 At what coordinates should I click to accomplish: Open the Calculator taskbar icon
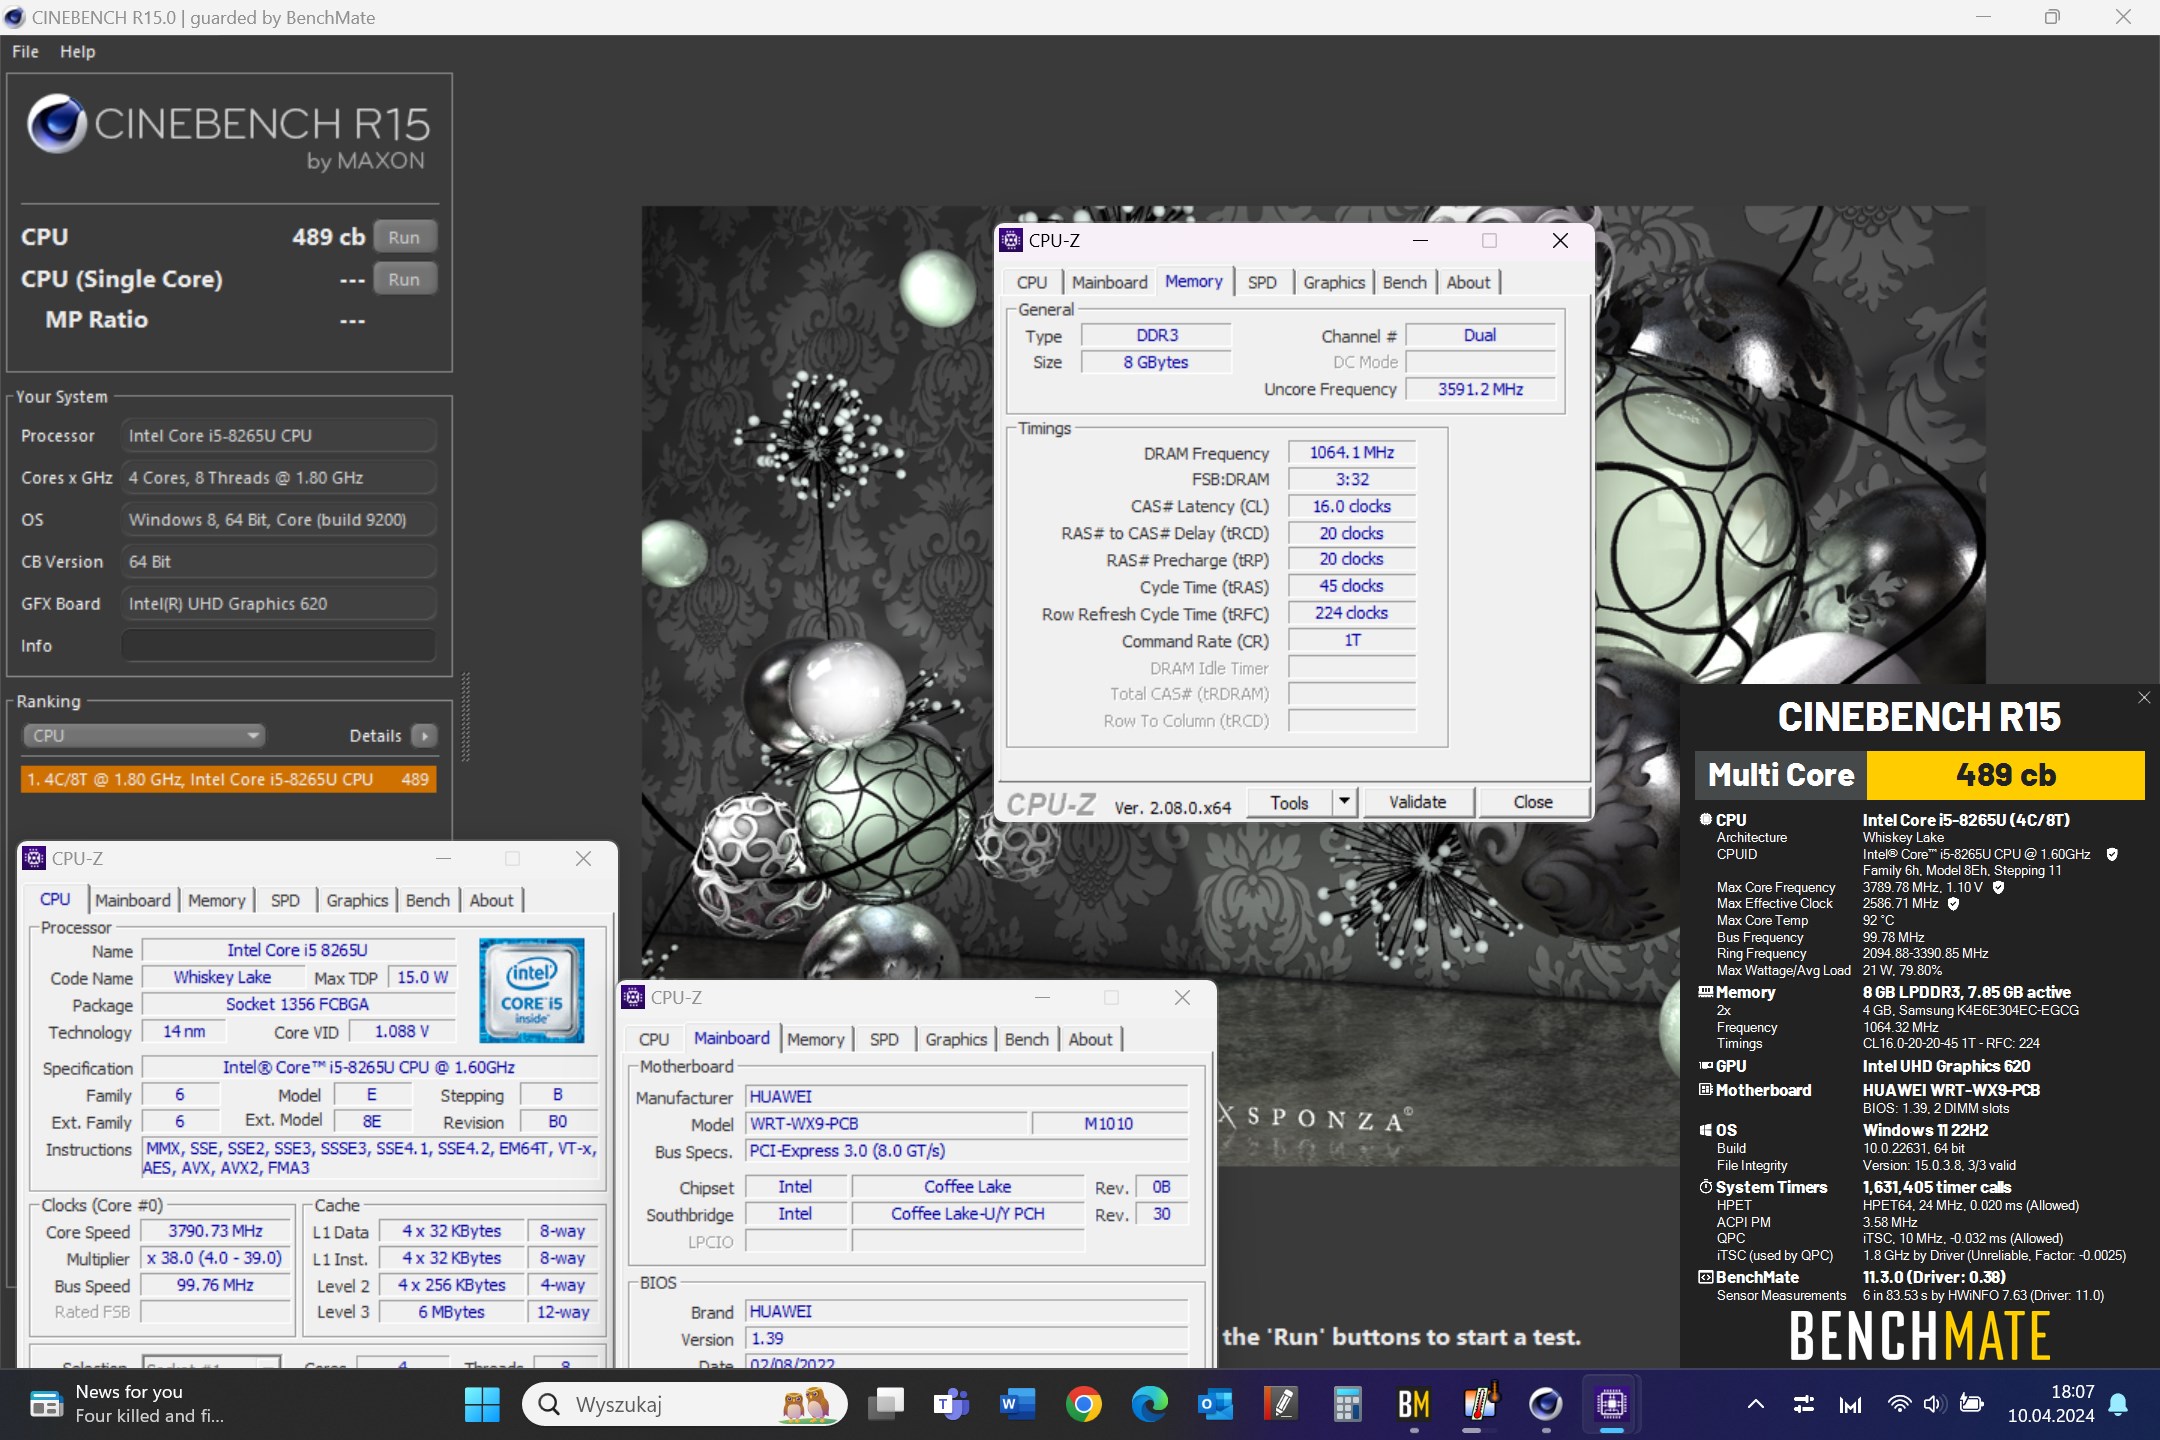(1347, 1405)
